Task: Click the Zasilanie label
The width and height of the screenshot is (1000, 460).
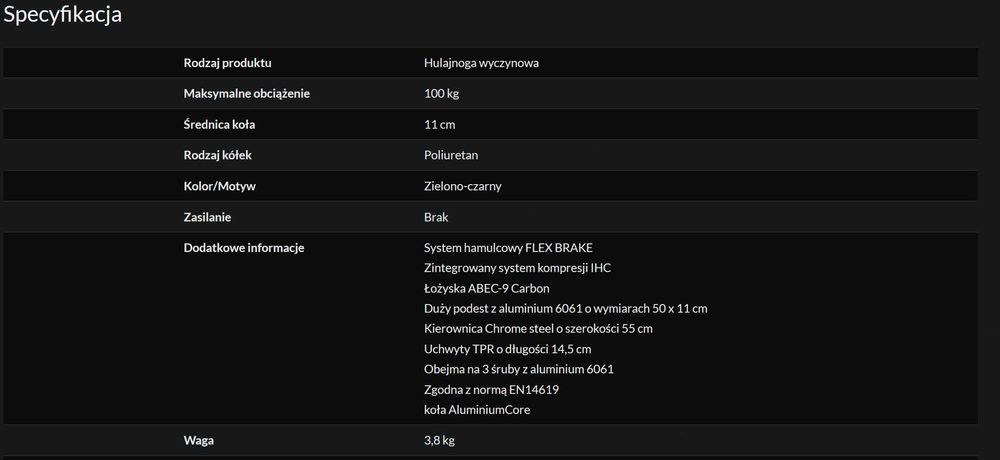Action: pos(208,217)
